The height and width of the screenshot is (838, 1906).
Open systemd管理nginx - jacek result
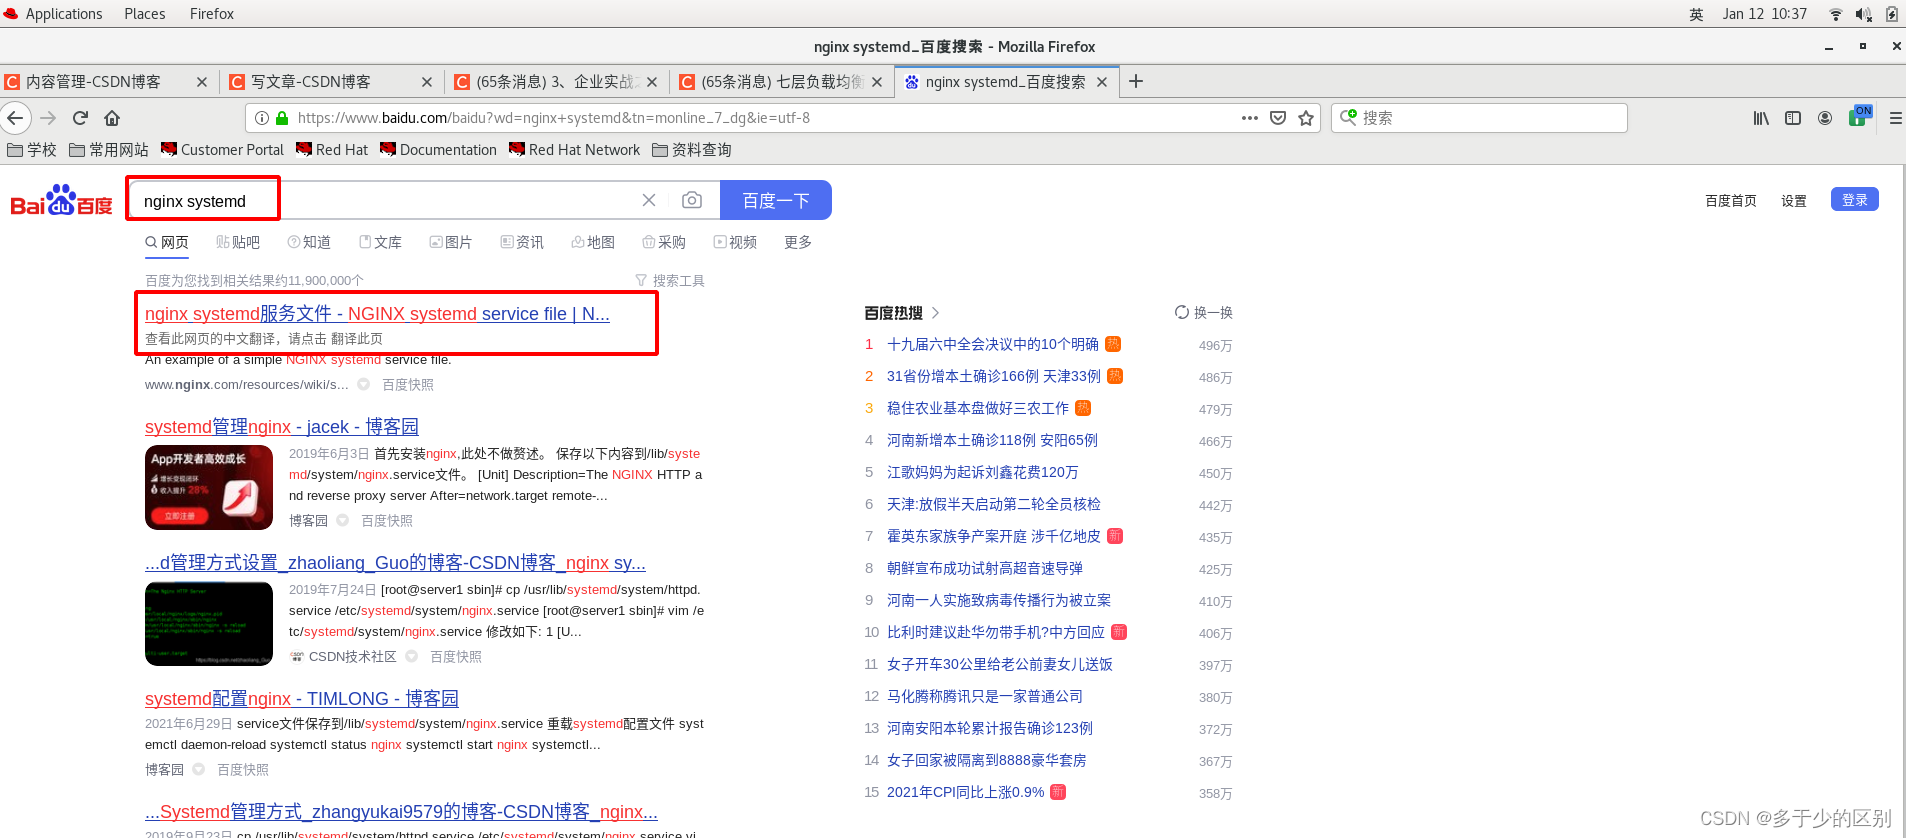point(282,427)
